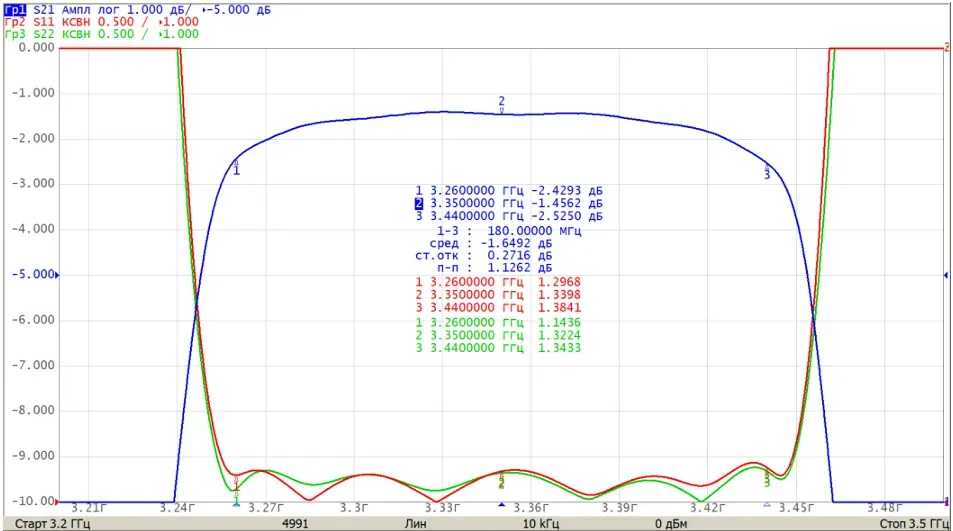Select the active Гр1 trace label
953x531 pixels.
pyautogui.click(x=15, y=10)
